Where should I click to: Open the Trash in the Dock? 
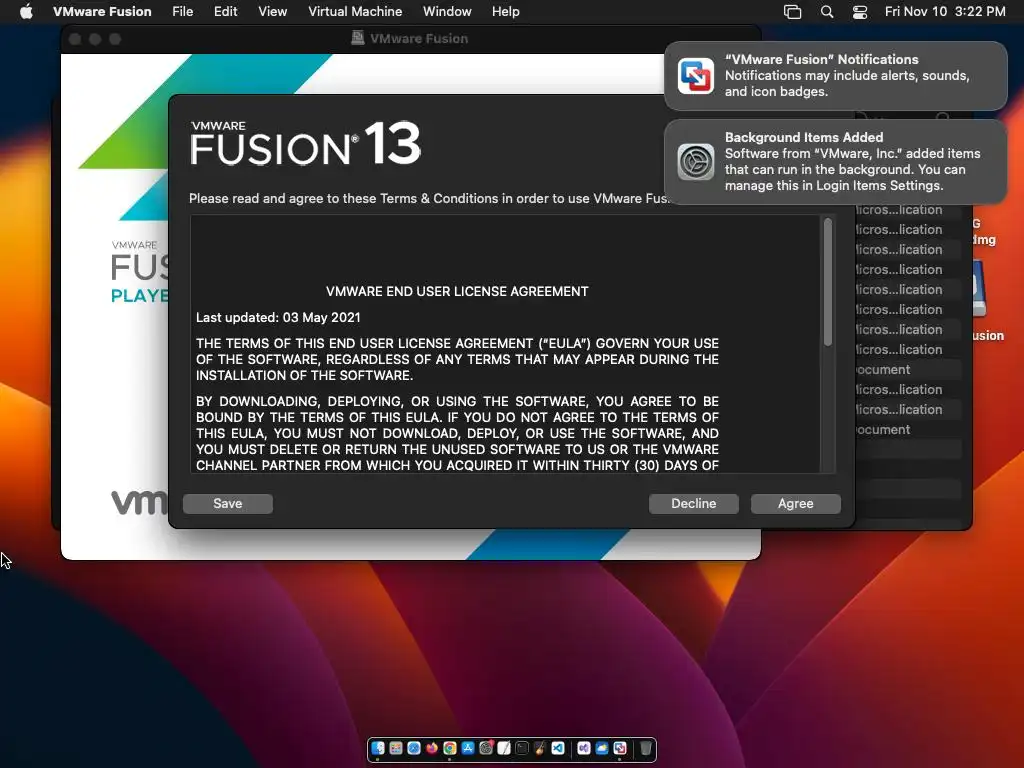tap(646, 748)
